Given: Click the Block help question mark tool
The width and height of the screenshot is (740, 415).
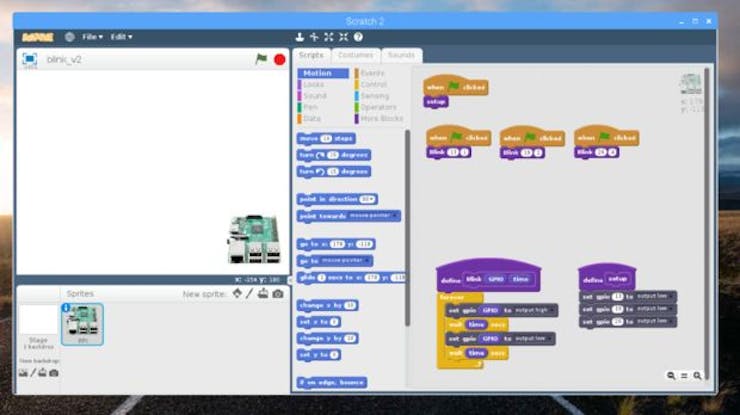Looking at the screenshot, I should coord(358,37).
